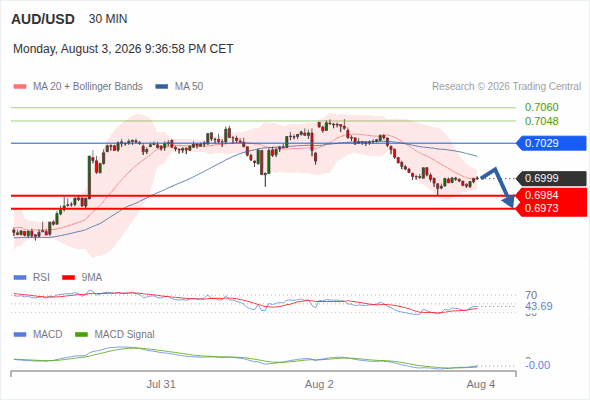Click the MA 50 blue legend swatch
This screenshot has width=590, height=400.
pyautogui.click(x=162, y=87)
